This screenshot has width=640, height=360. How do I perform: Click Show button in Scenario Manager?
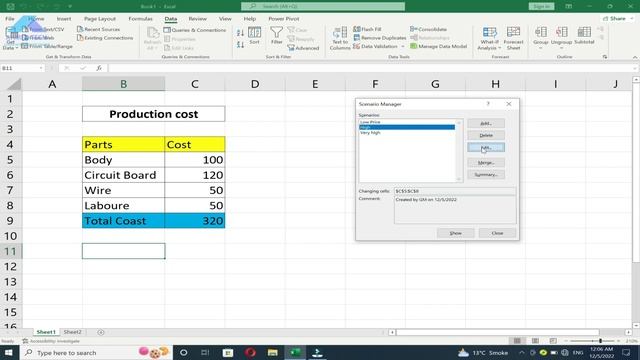click(456, 233)
